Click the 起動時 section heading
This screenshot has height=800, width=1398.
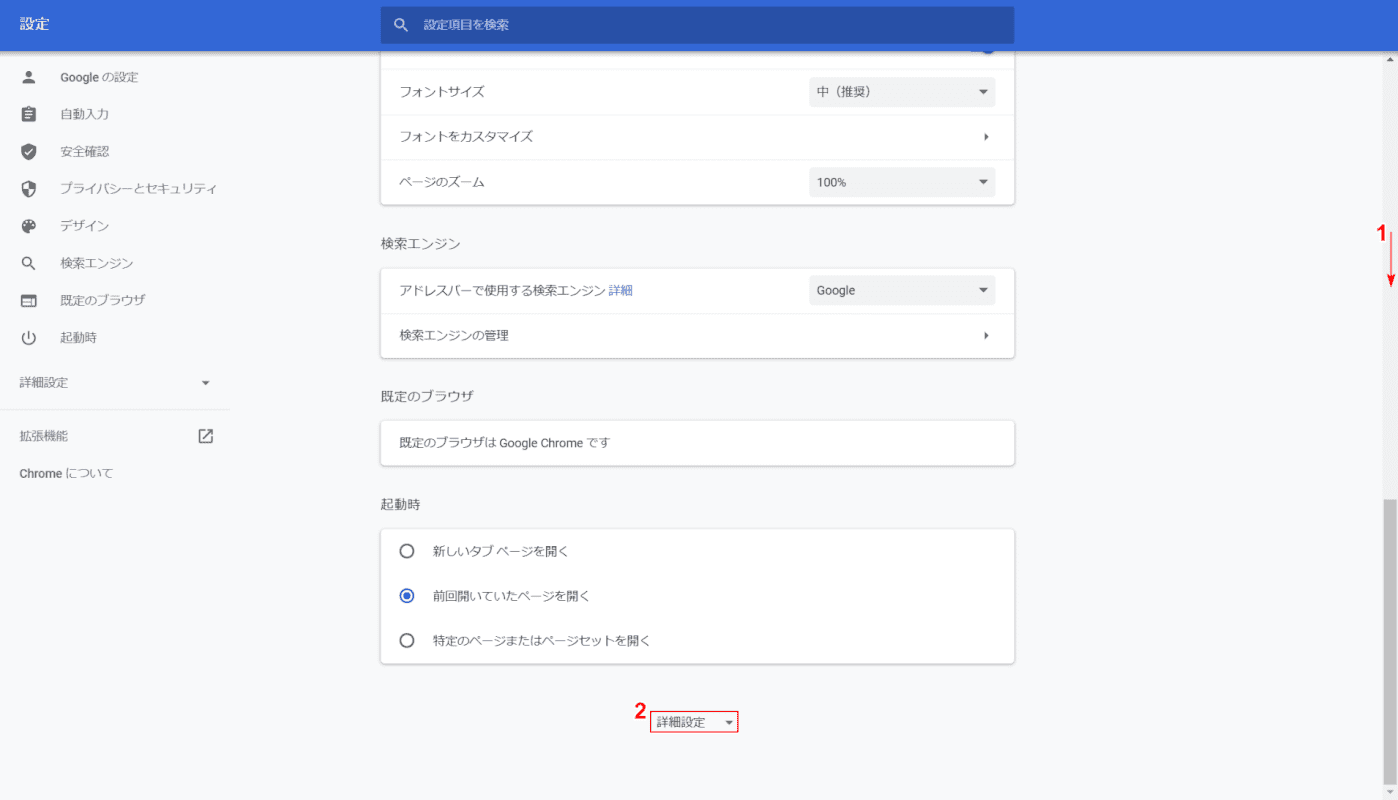pyautogui.click(x=400, y=505)
